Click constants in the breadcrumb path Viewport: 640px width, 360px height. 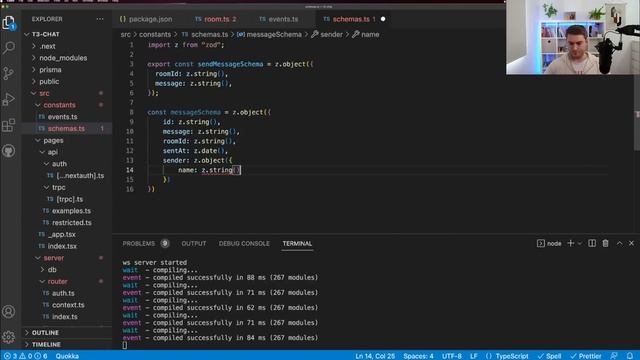click(155, 35)
